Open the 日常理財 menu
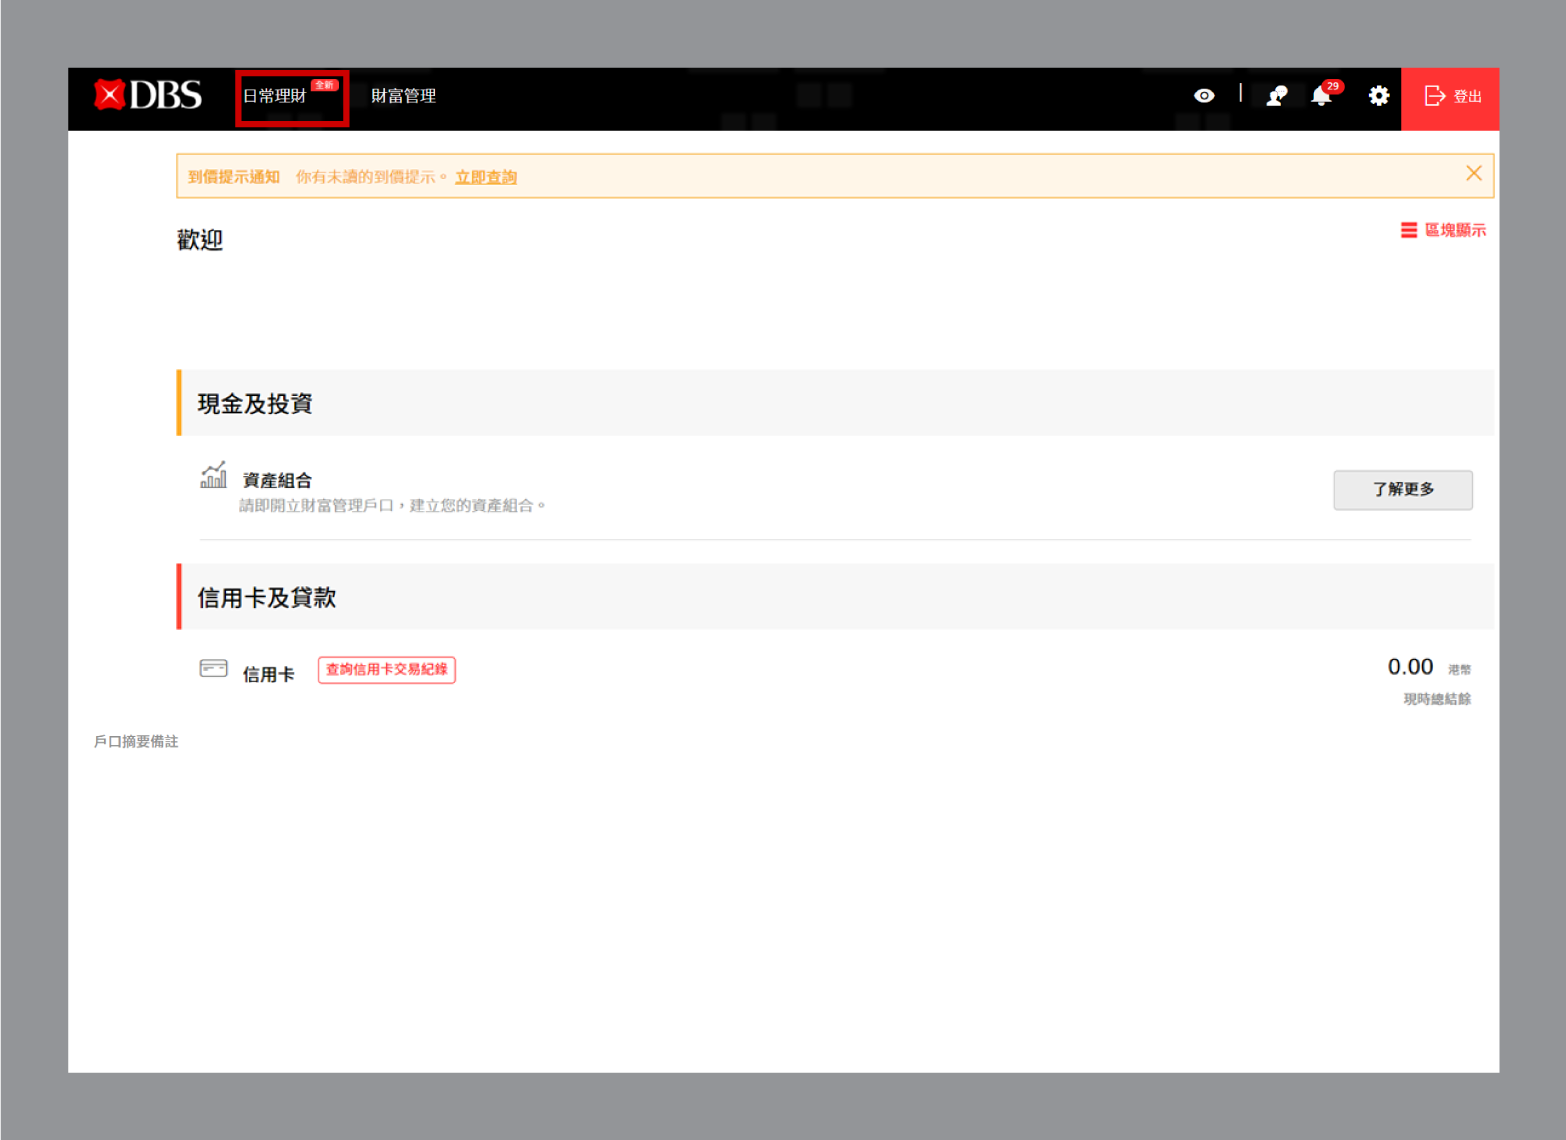1566x1140 pixels. pos(275,97)
